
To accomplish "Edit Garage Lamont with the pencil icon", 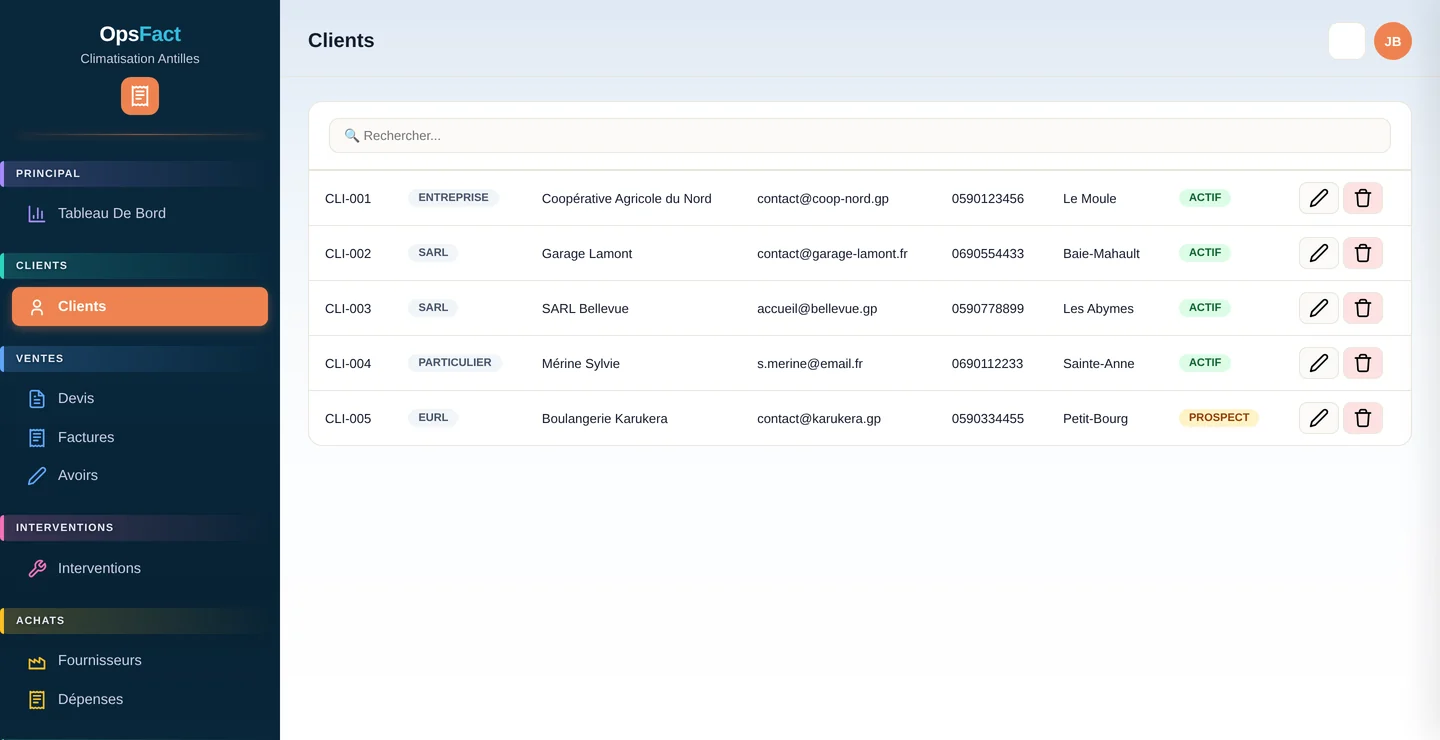I will pos(1319,253).
